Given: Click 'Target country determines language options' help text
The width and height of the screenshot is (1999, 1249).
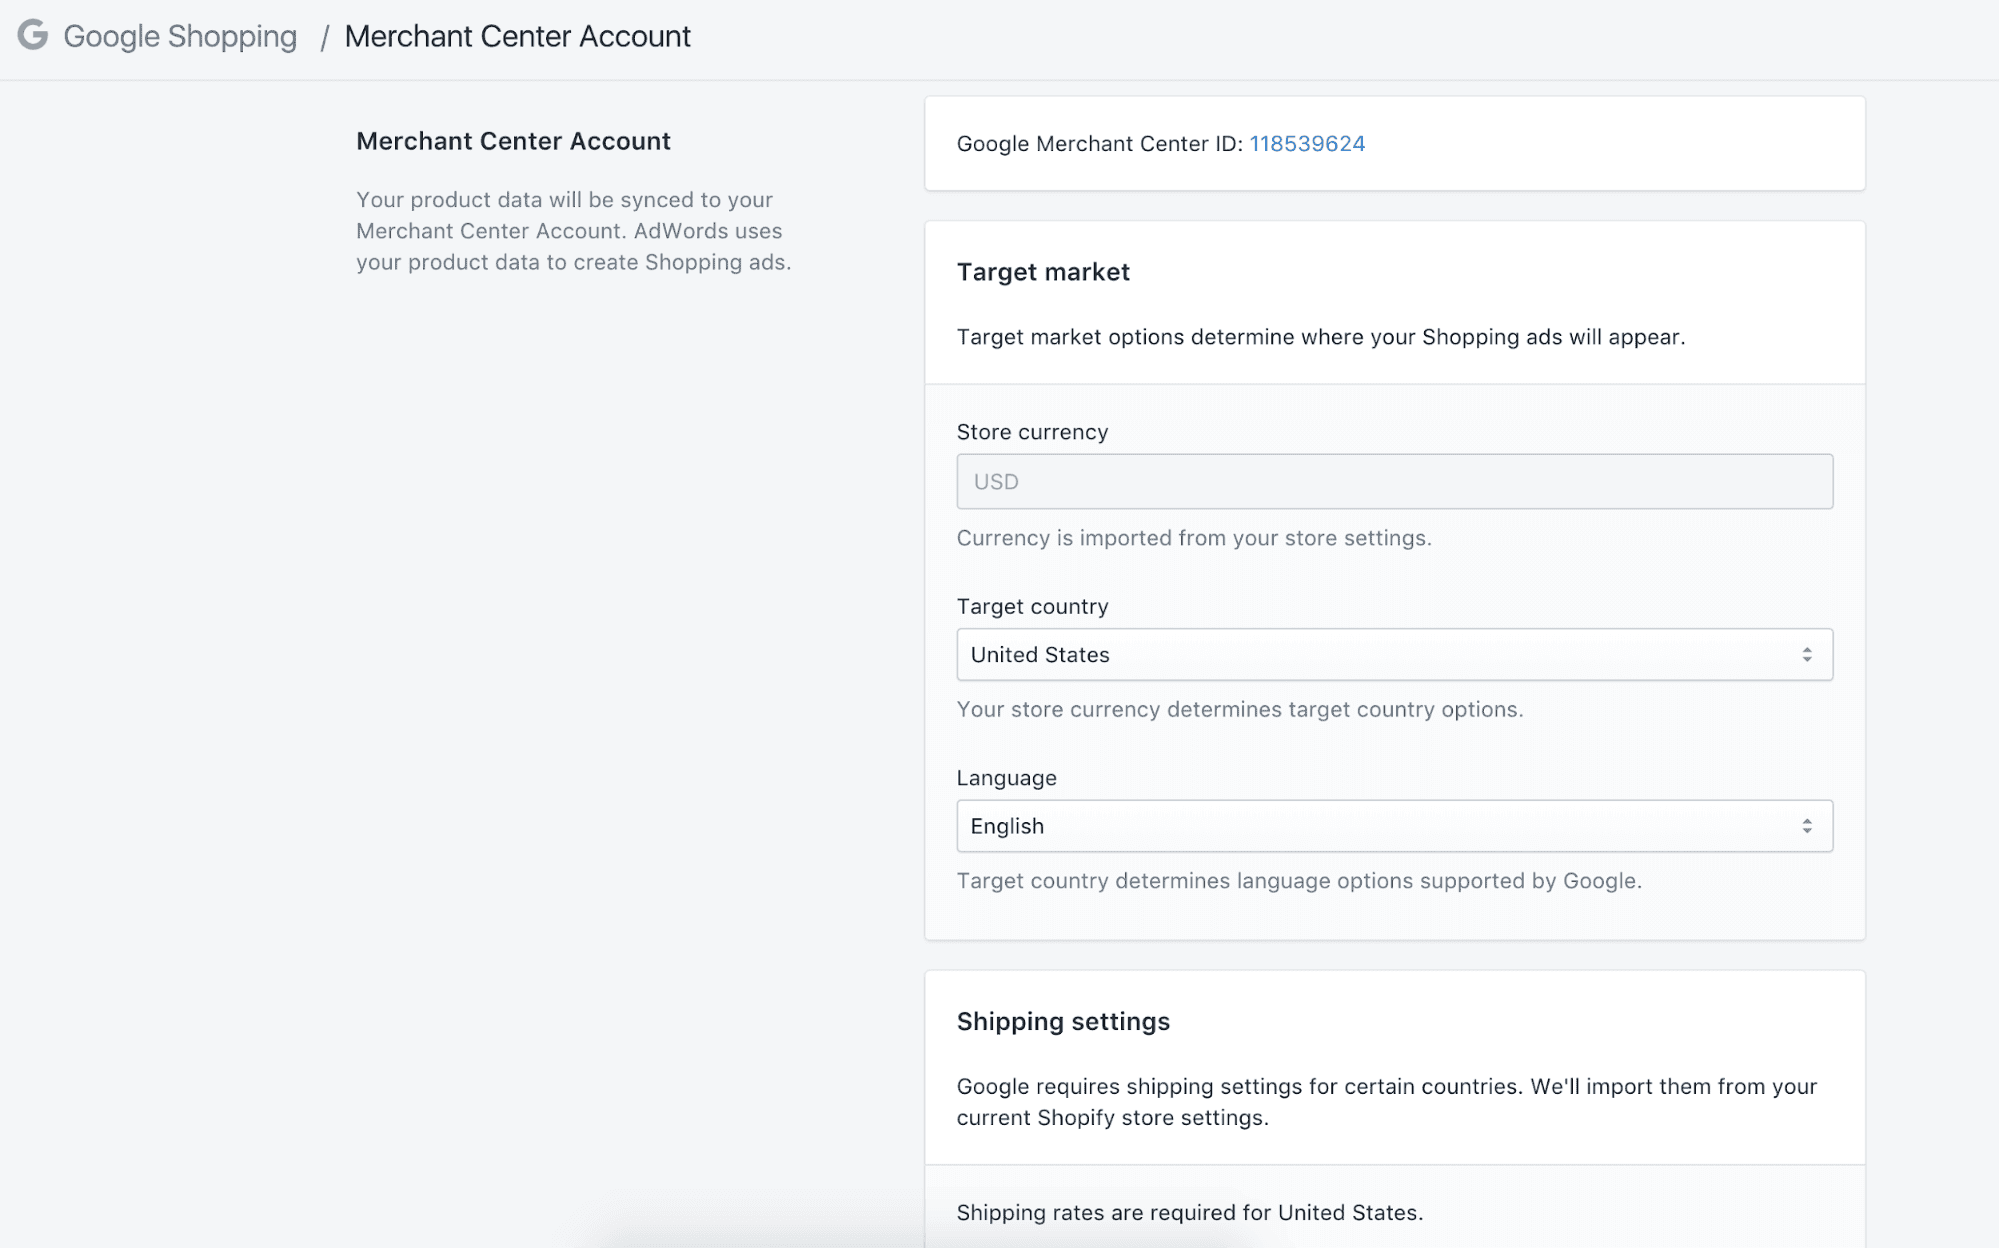Looking at the screenshot, I should [x=1299, y=881].
